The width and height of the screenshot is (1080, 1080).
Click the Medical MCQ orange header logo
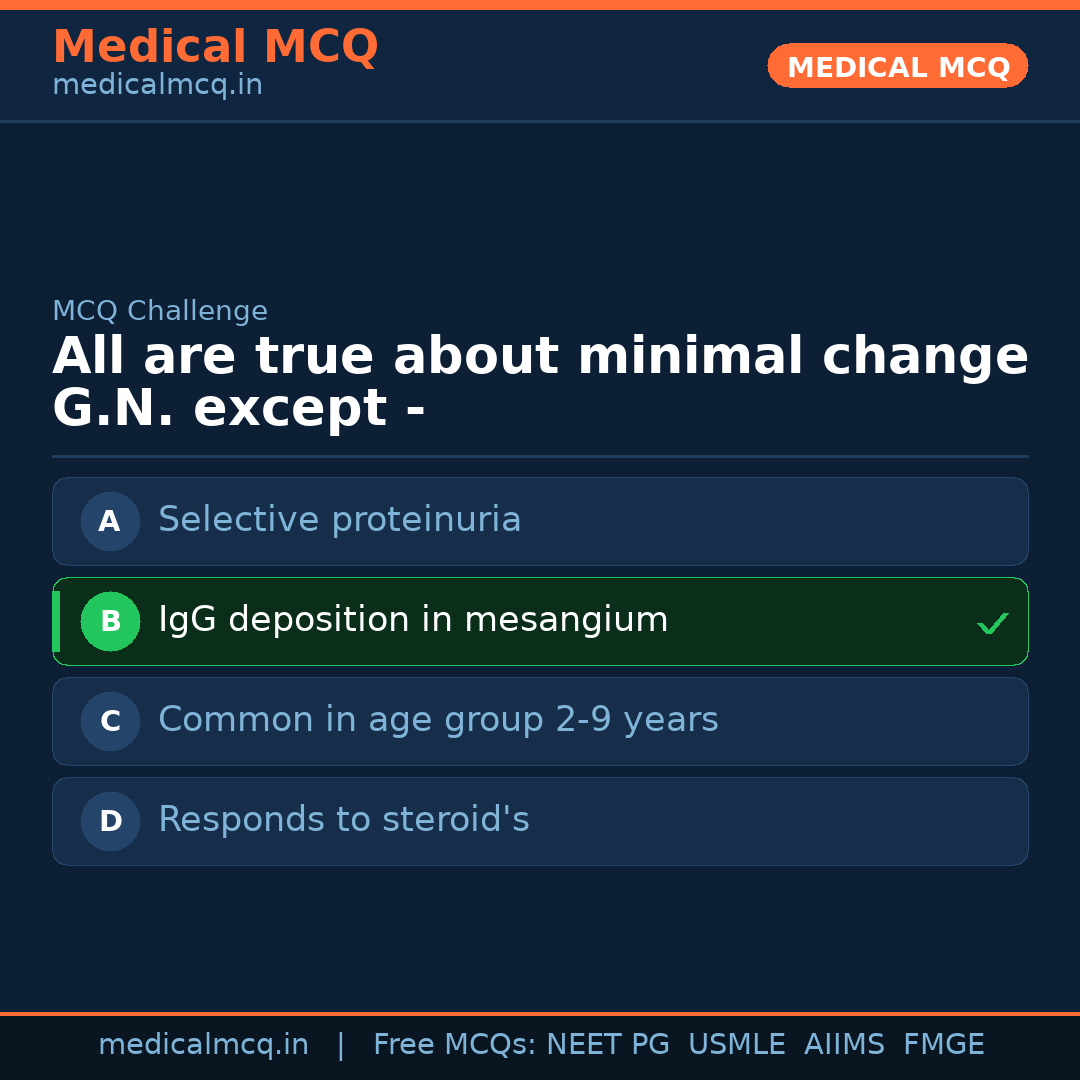pos(215,46)
